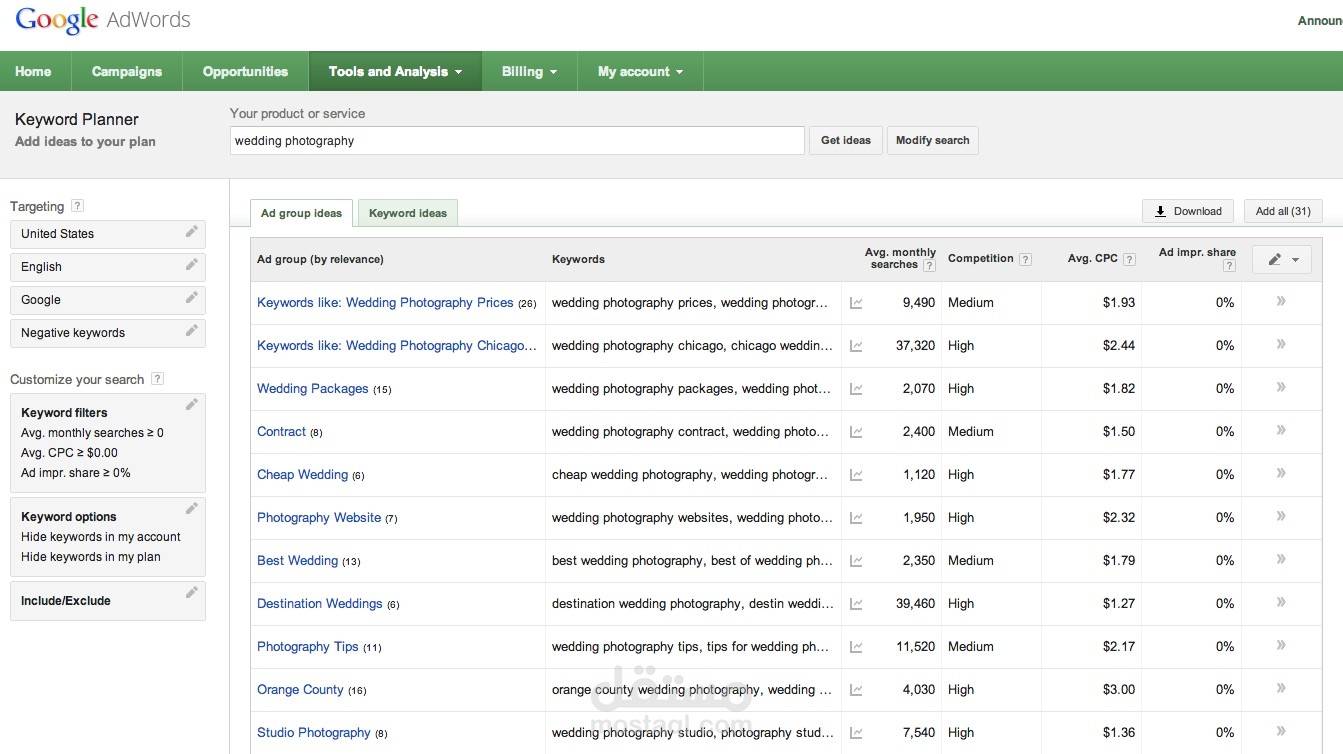Open the help tooltip beside Targeting
The width and height of the screenshot is (1343, 754).
click(x=77, y=206)
